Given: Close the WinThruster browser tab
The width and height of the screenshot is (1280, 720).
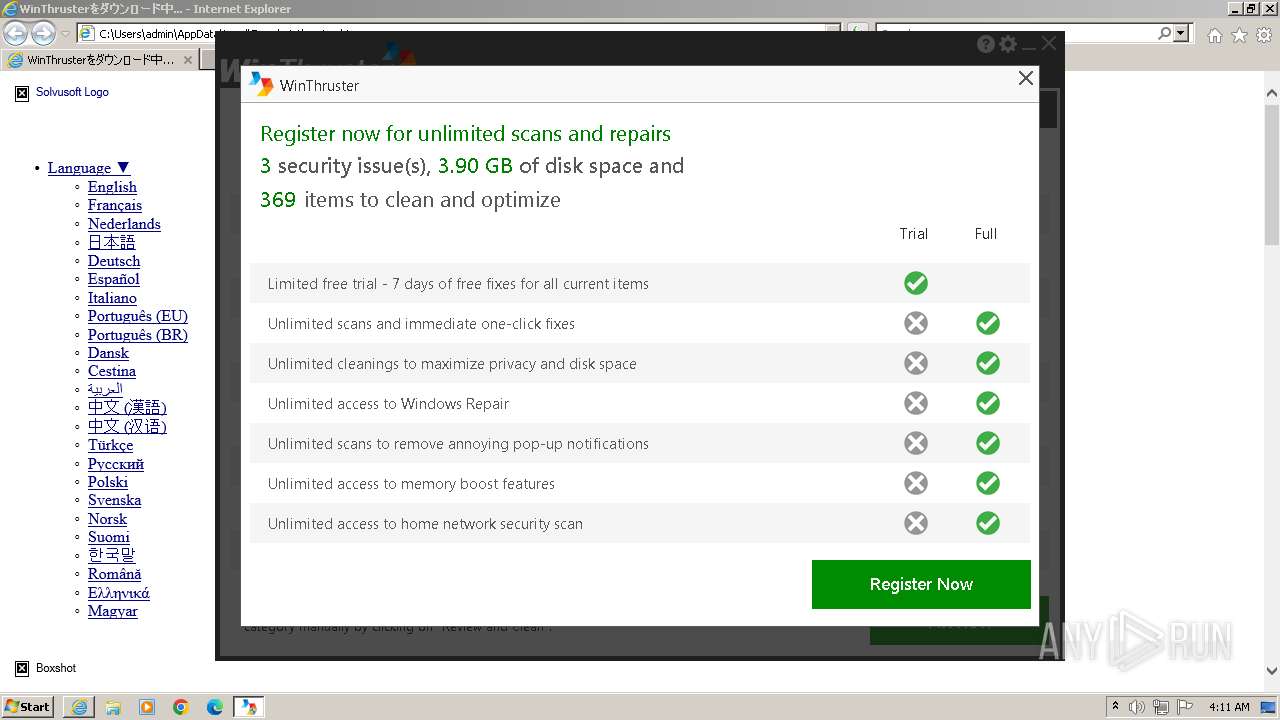Looking at the screenshot, I should (187, 60).
